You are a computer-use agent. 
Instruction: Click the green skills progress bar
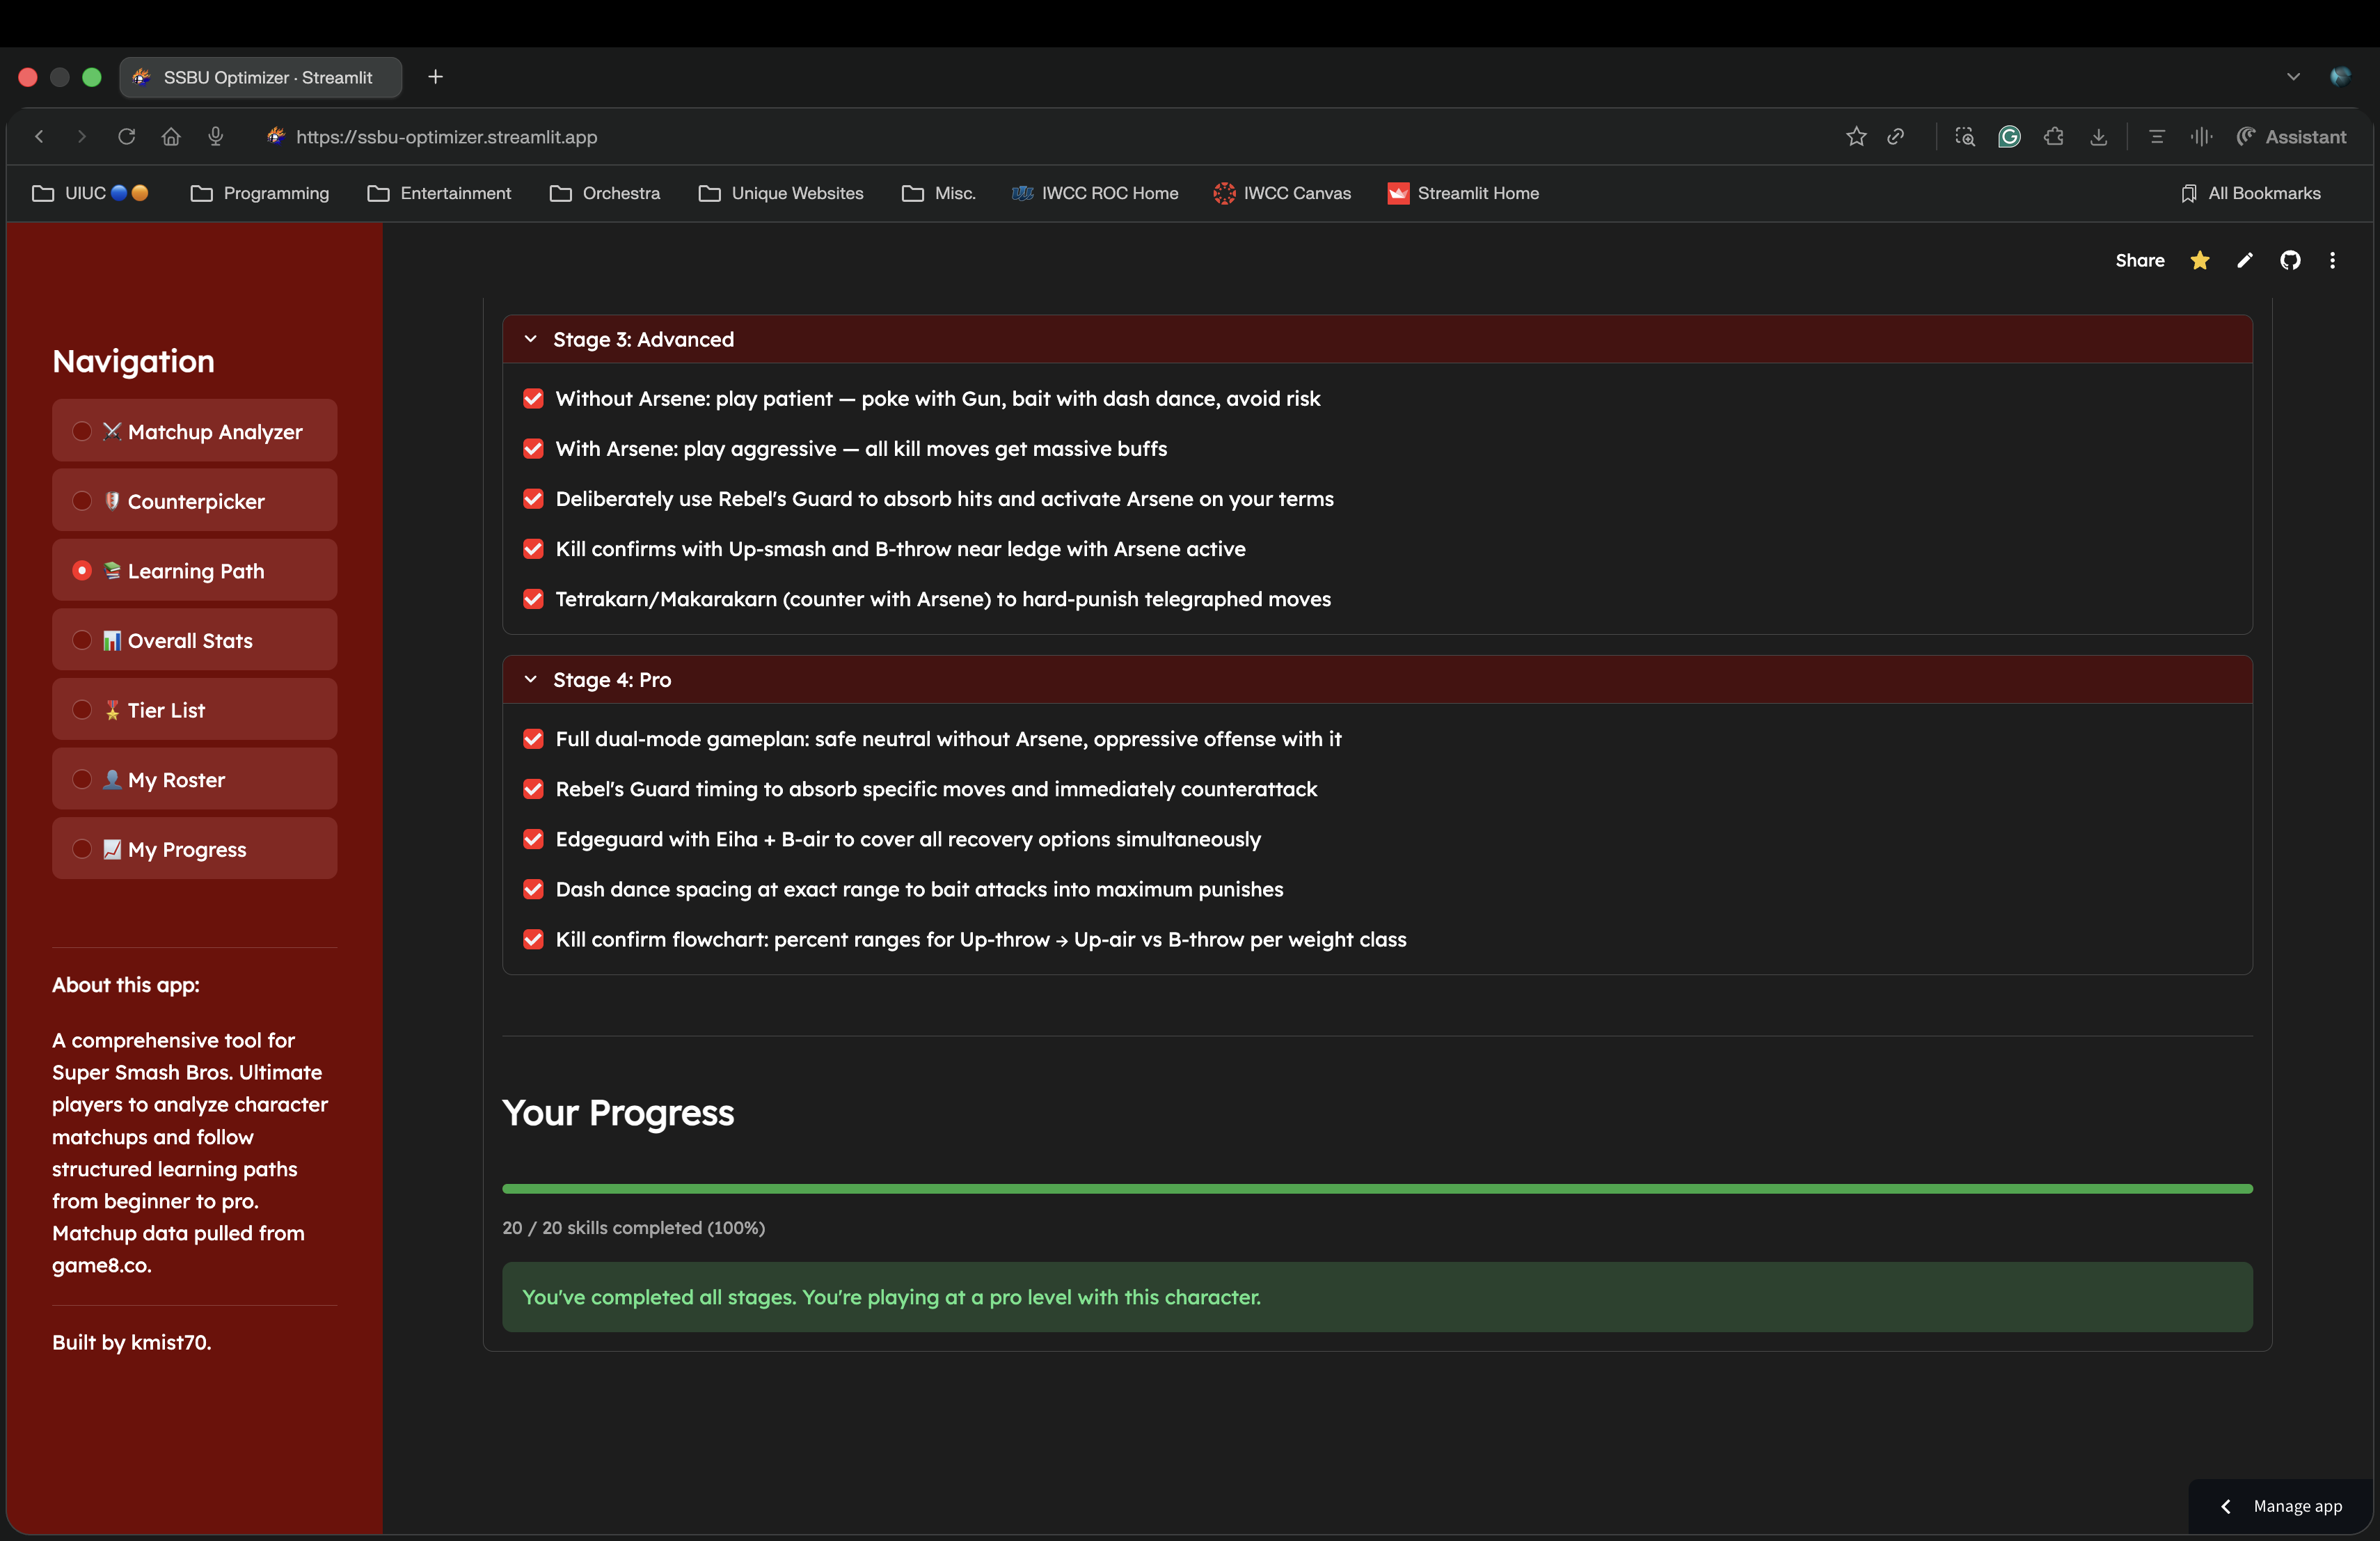click(1377, 1189)
